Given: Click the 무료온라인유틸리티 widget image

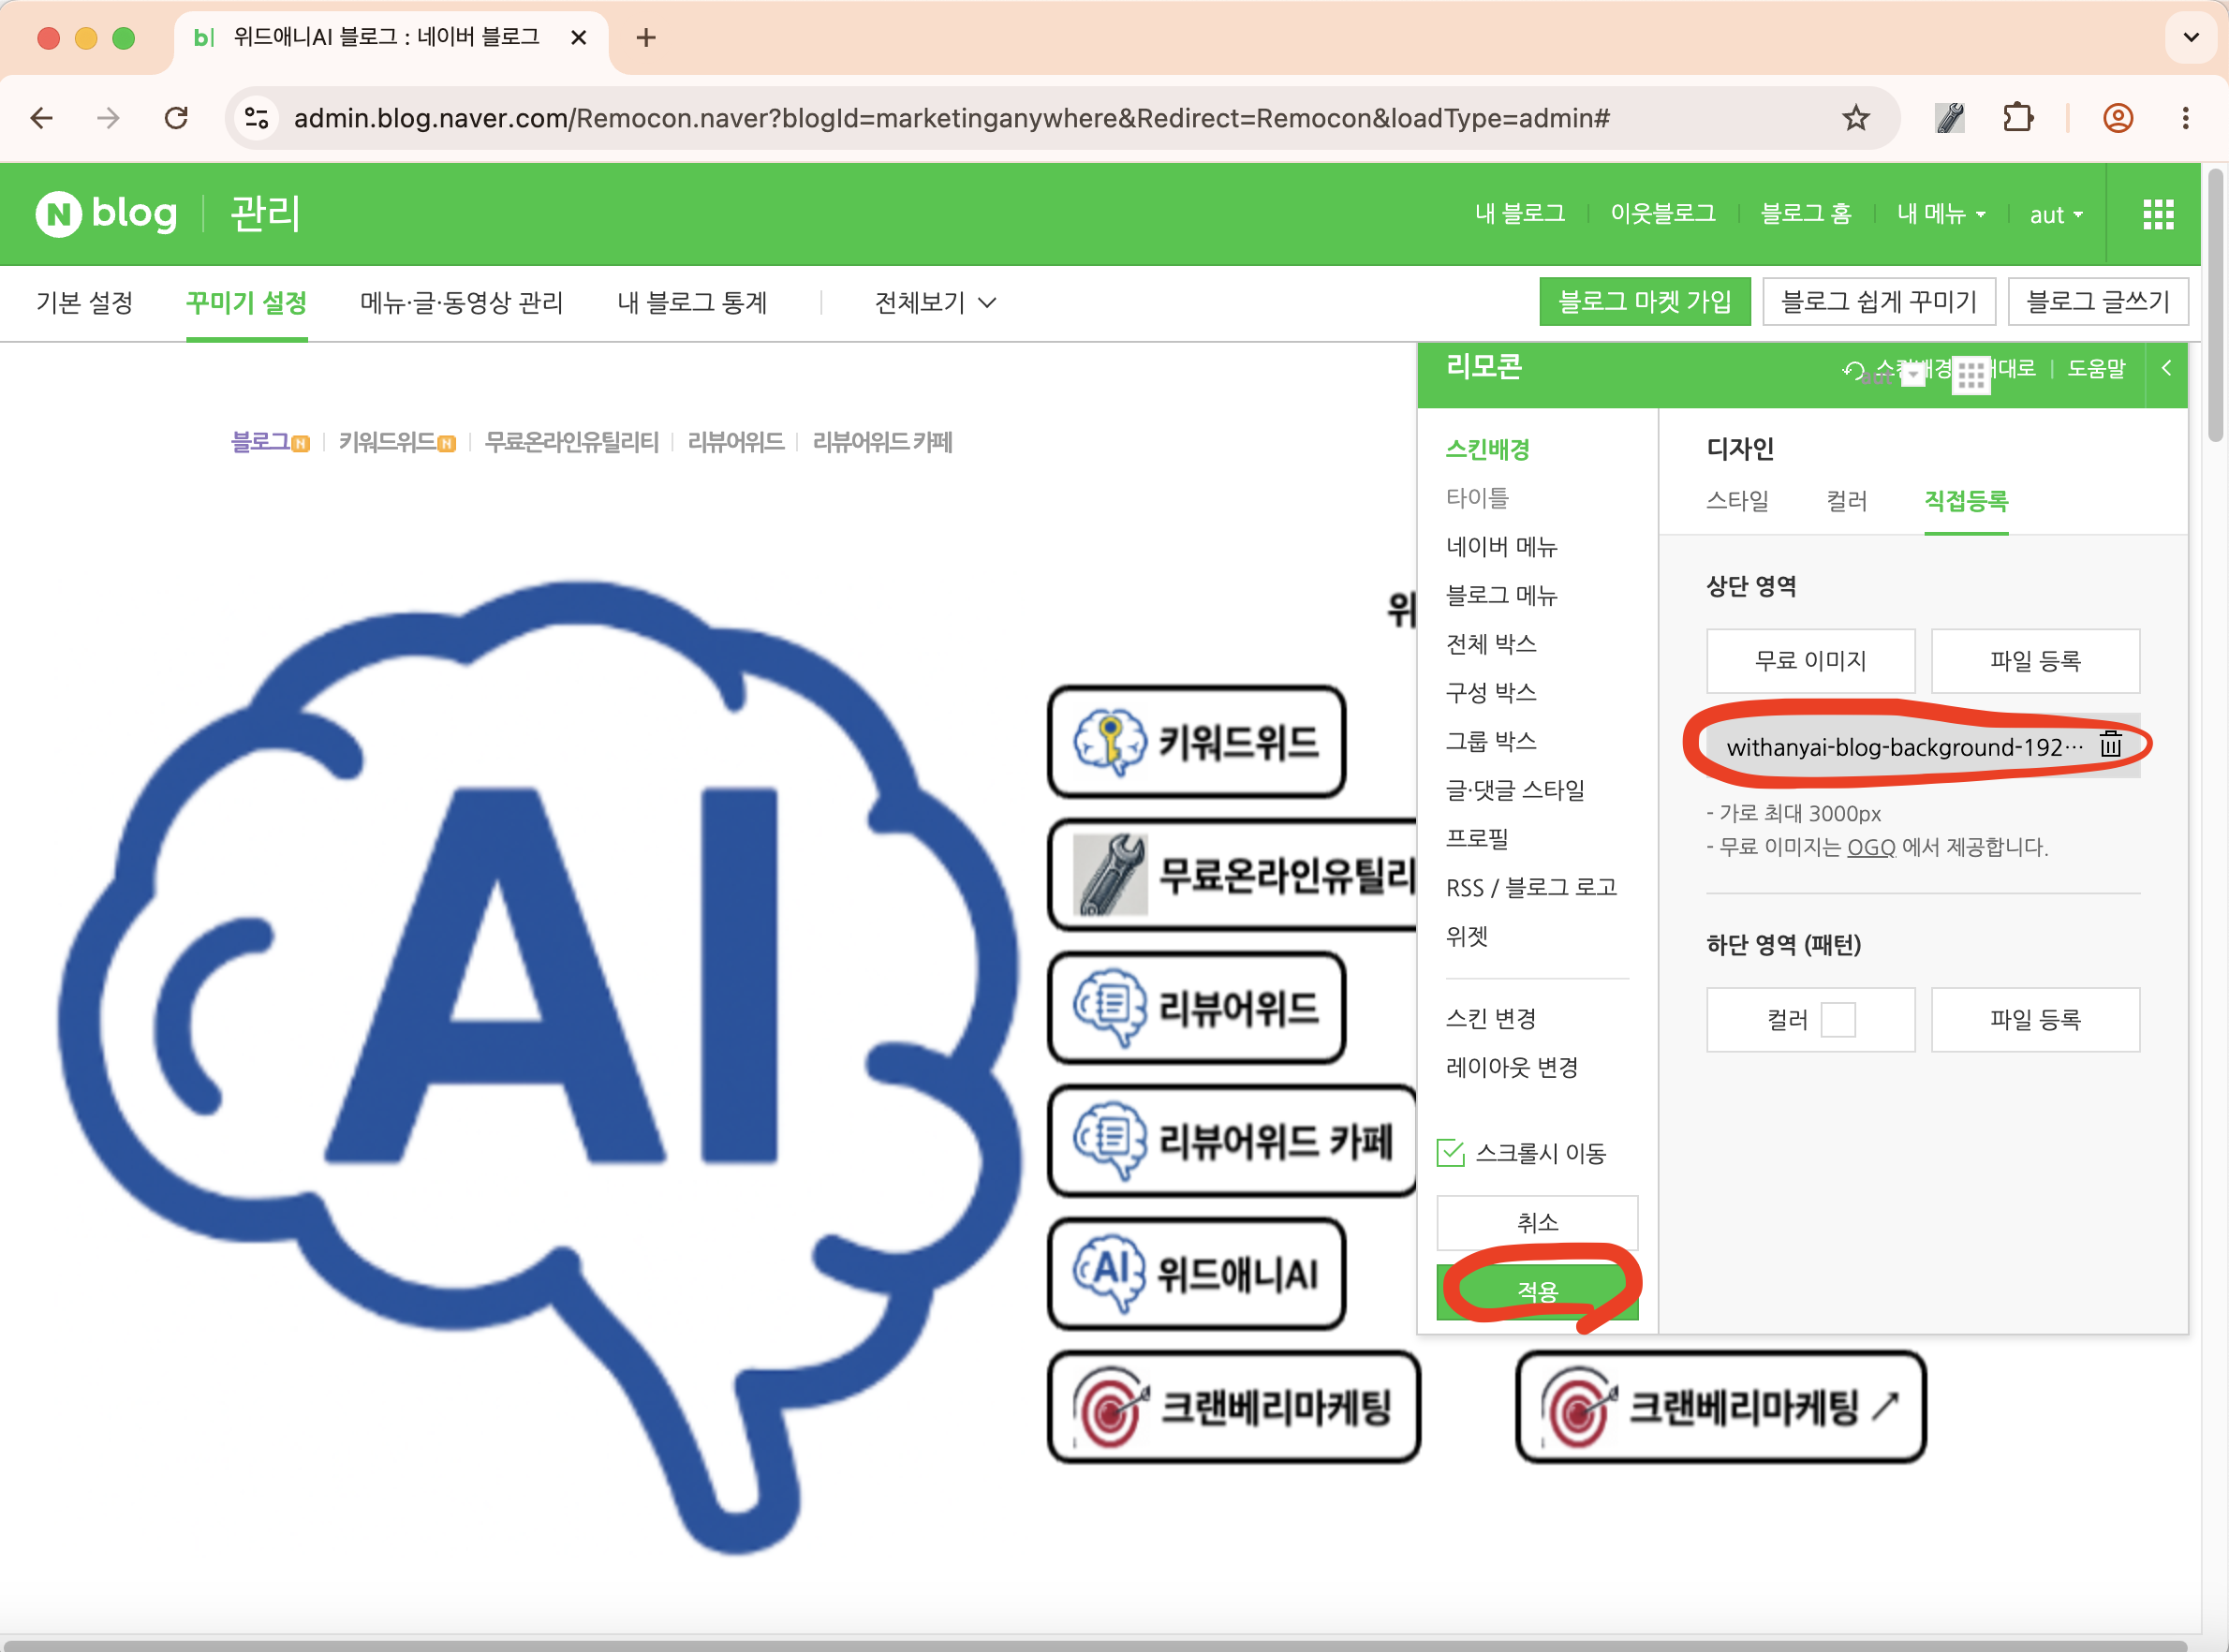Looking at the screenshot, I should pyautogui.click(x=1232, y=875).
